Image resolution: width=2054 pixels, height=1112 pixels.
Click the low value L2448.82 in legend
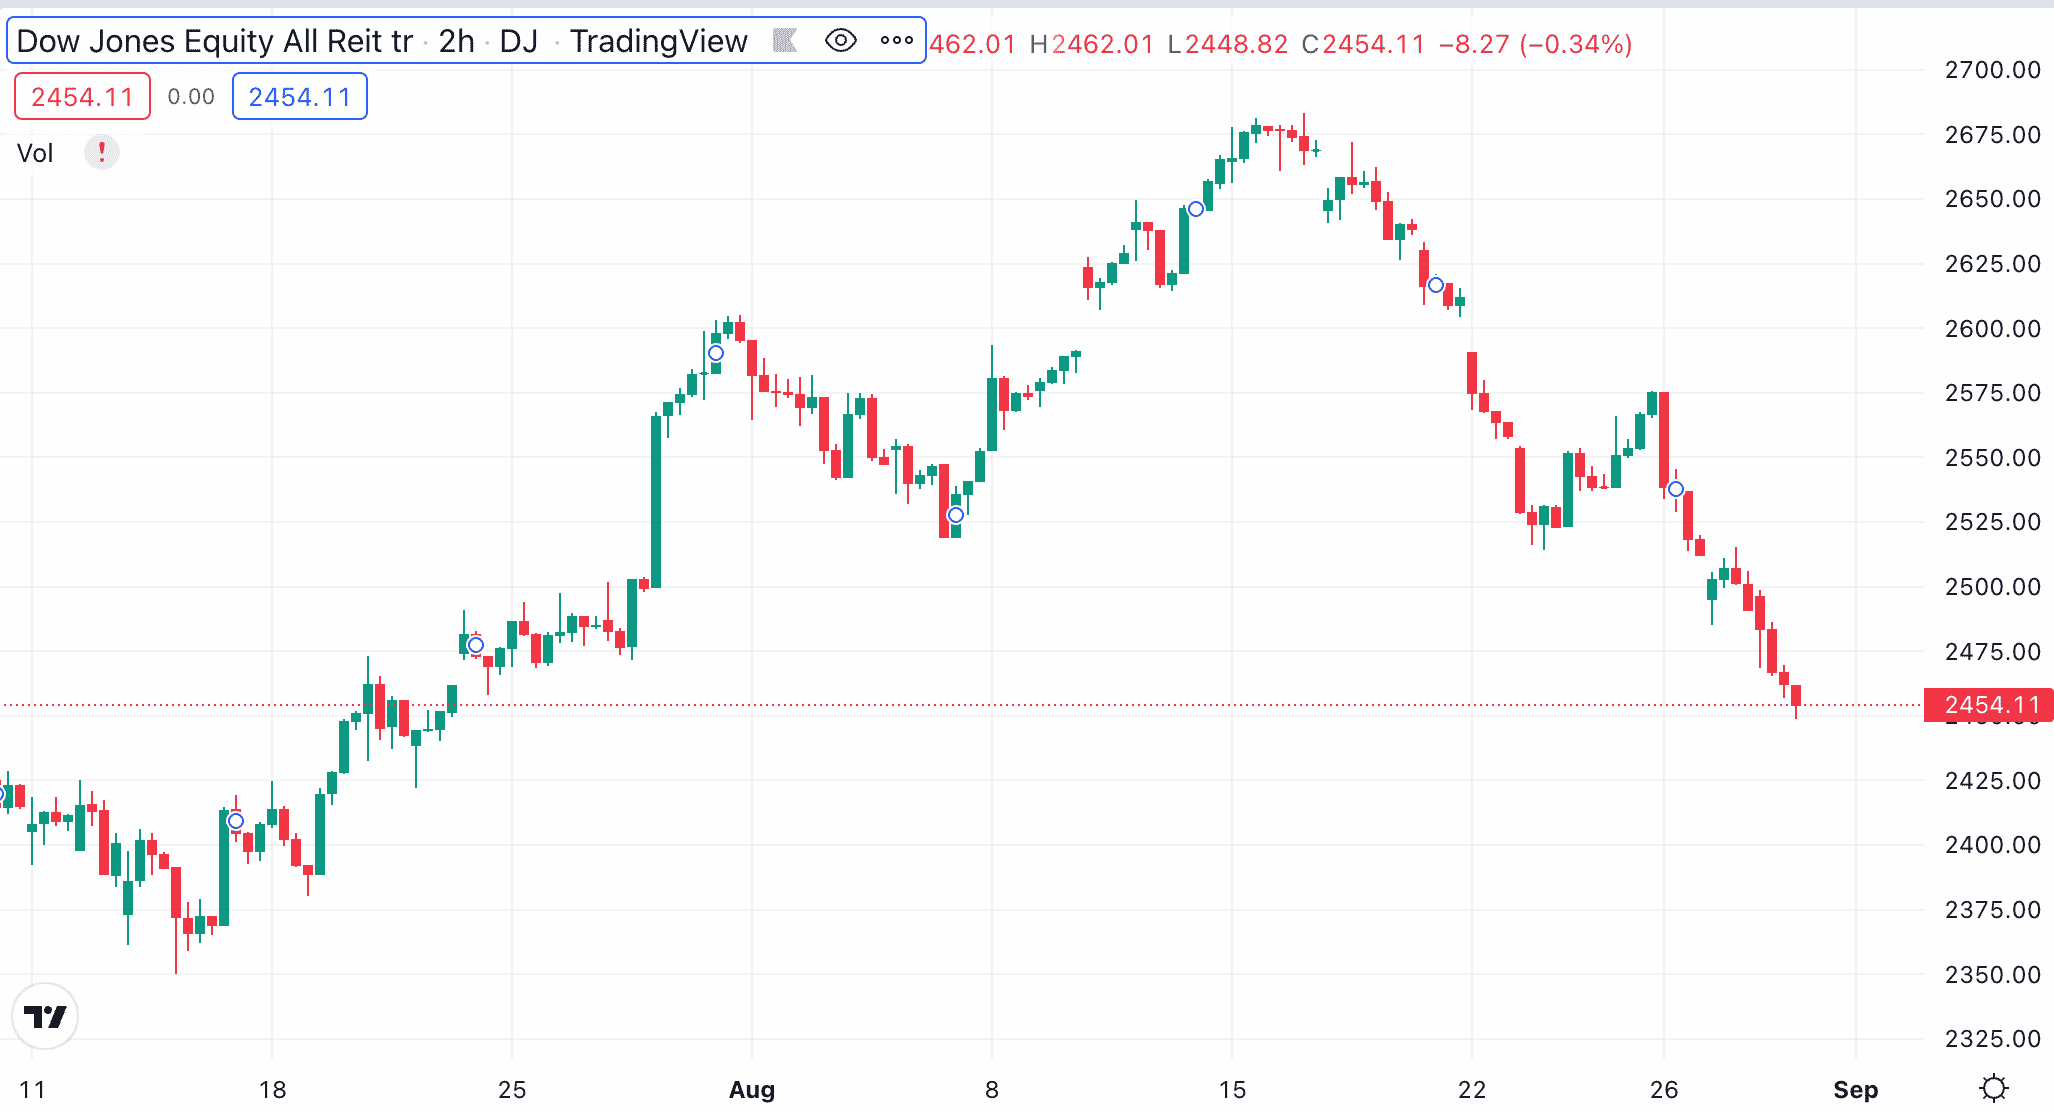point(1228,44)
